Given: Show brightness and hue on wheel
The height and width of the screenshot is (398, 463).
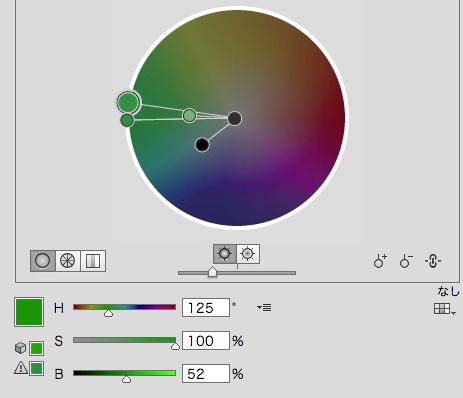Looking at the screenshot, I should point(248,254).
